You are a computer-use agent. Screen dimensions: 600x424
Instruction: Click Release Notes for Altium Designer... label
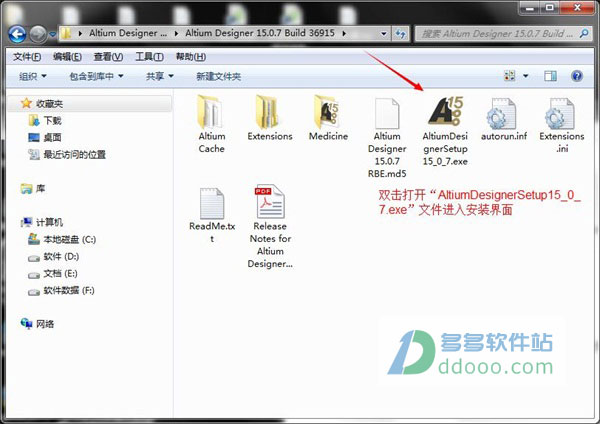tap(270, 245)
